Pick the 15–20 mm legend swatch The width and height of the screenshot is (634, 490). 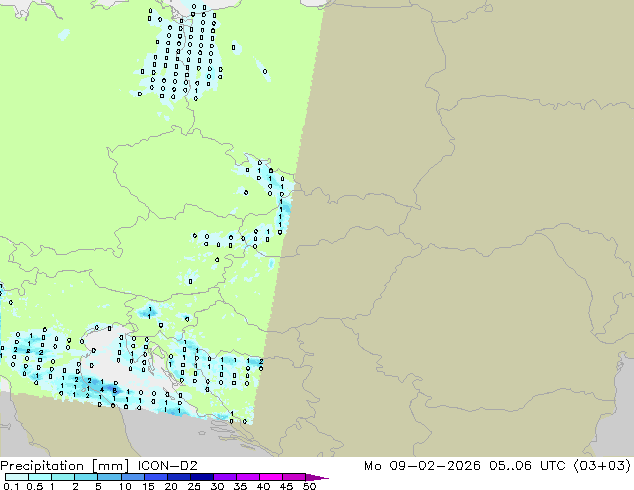(156, 477)
